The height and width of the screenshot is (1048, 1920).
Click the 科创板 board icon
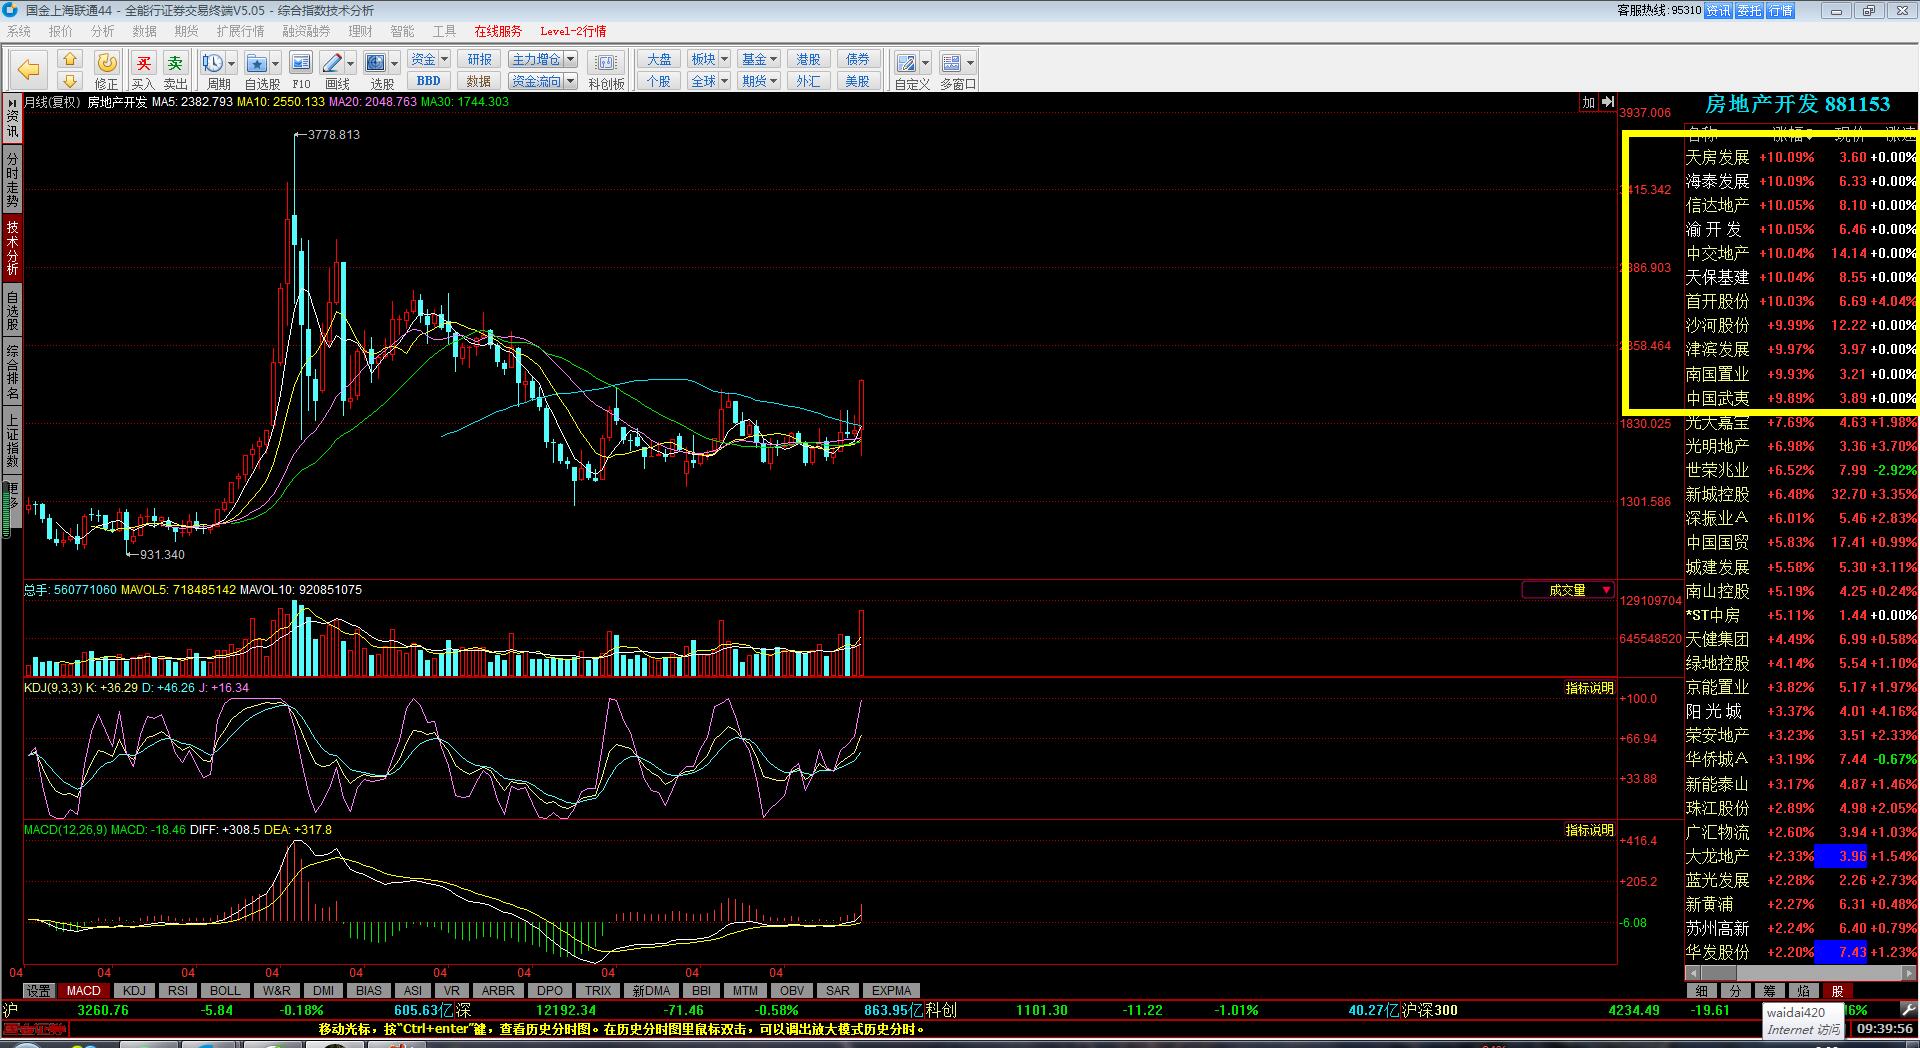tap(606, 70)
